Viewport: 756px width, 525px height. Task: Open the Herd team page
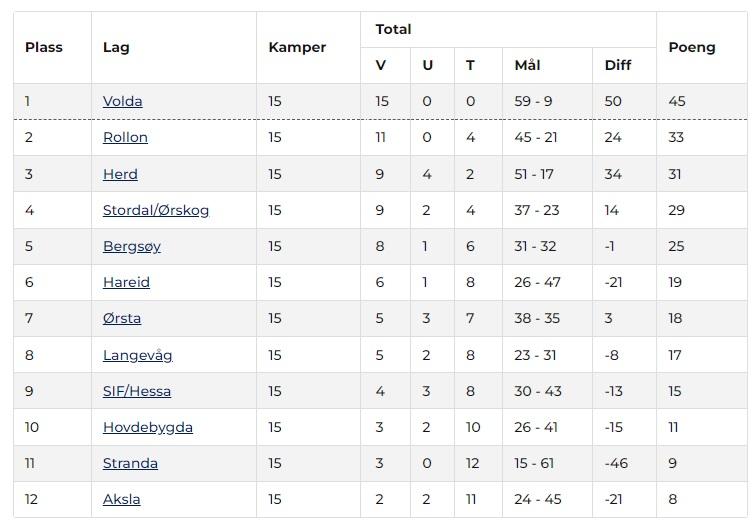tap(120, 174)
